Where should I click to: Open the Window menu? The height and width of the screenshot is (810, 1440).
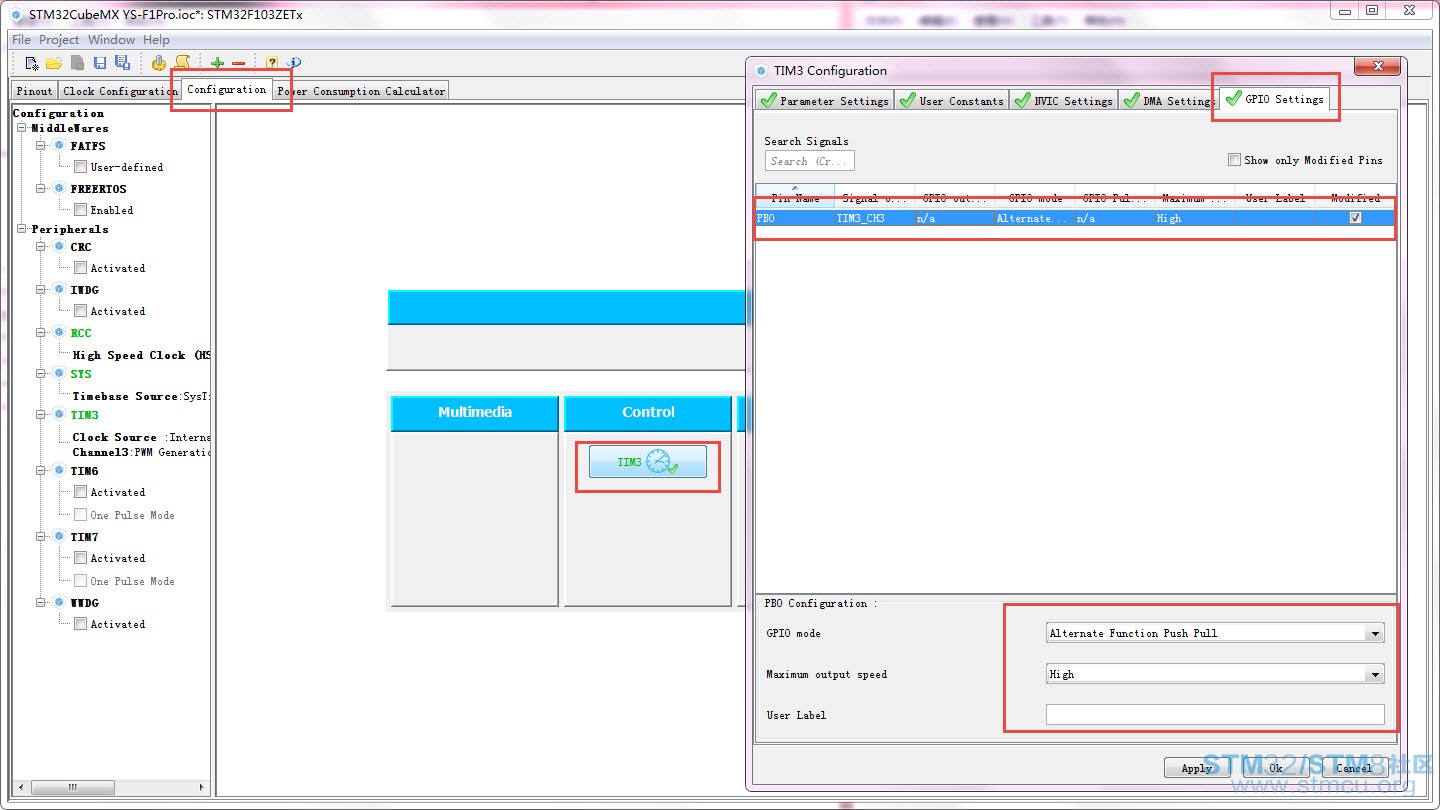coord(111,40)
